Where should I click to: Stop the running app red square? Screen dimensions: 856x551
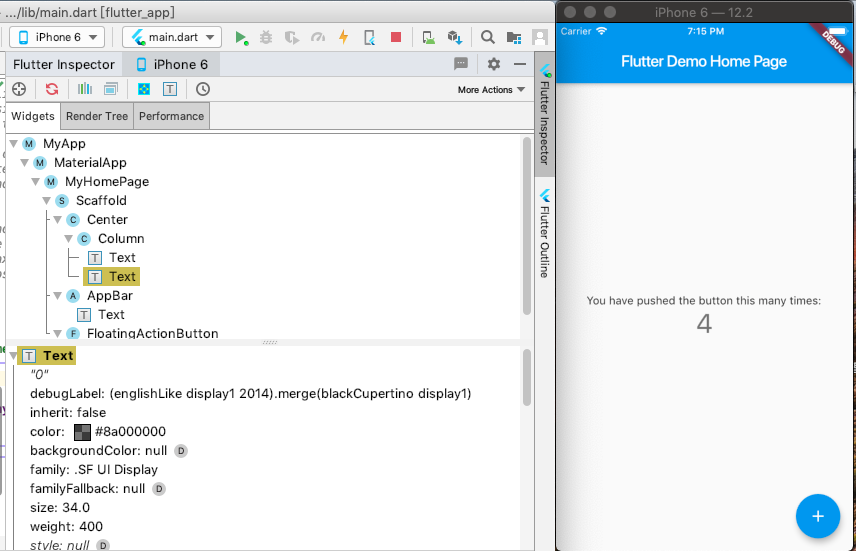click(x=396, y=37)
